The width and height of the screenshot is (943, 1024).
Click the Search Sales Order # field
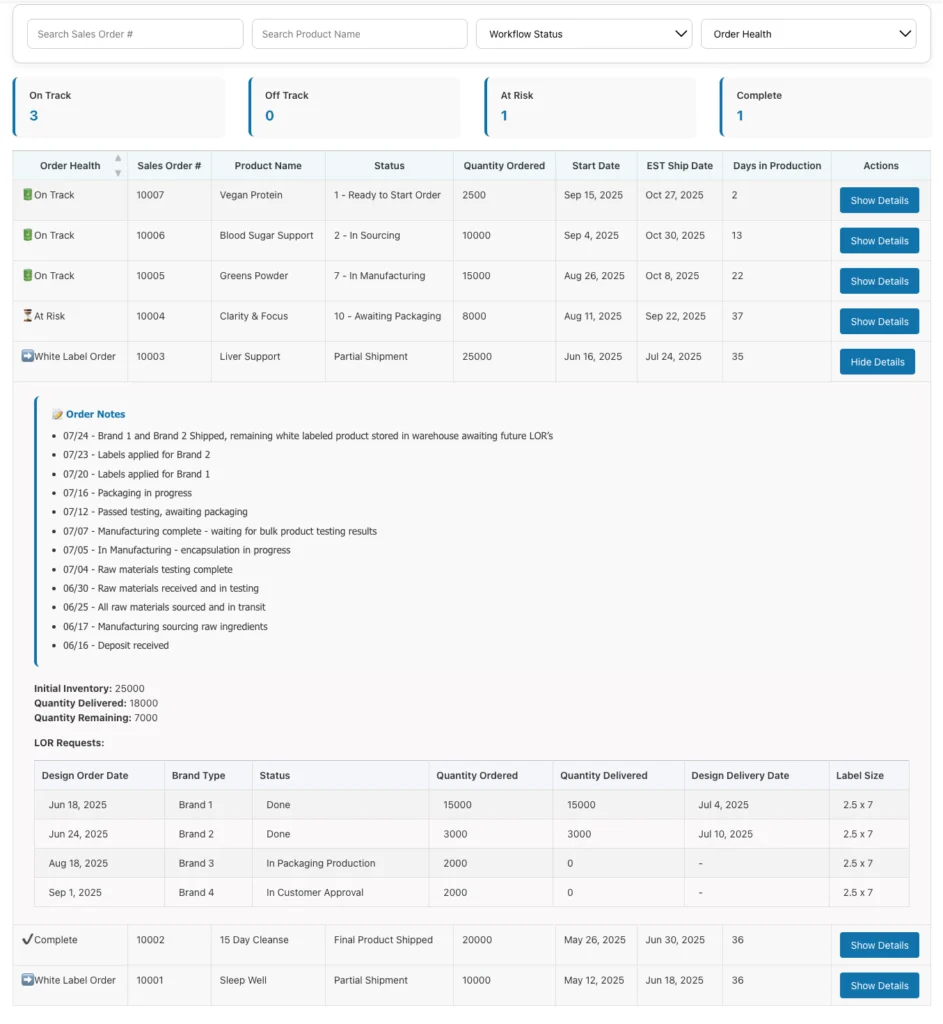(135, 34)
